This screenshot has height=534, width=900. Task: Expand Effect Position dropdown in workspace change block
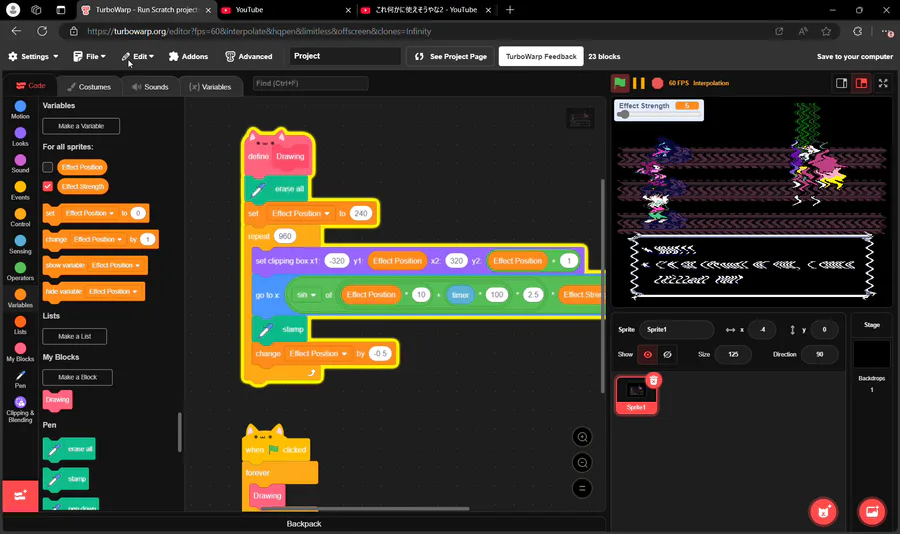(319, 353)
